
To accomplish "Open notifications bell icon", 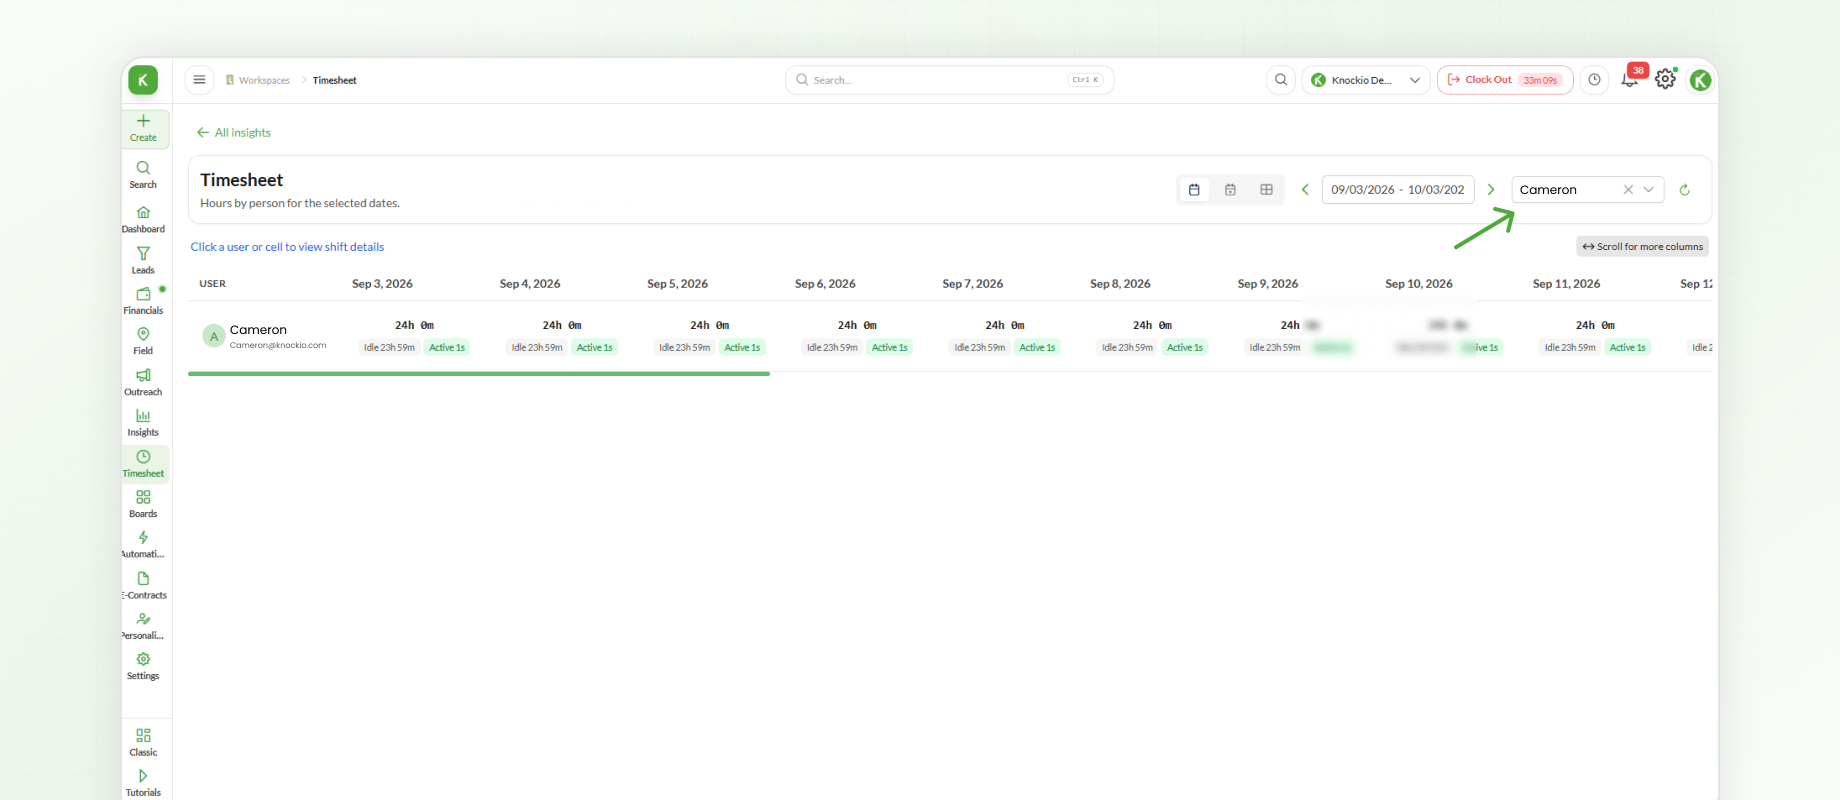I will pos(1629,80).
